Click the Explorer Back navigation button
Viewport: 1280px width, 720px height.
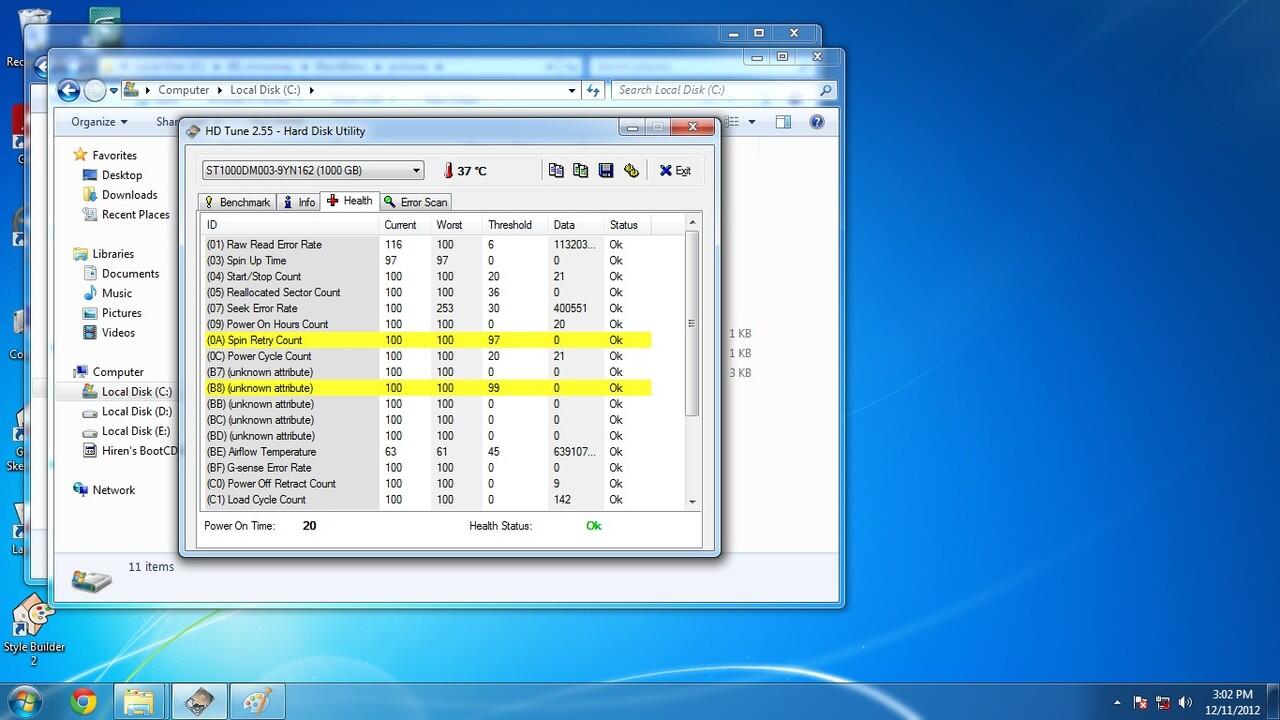69,91
